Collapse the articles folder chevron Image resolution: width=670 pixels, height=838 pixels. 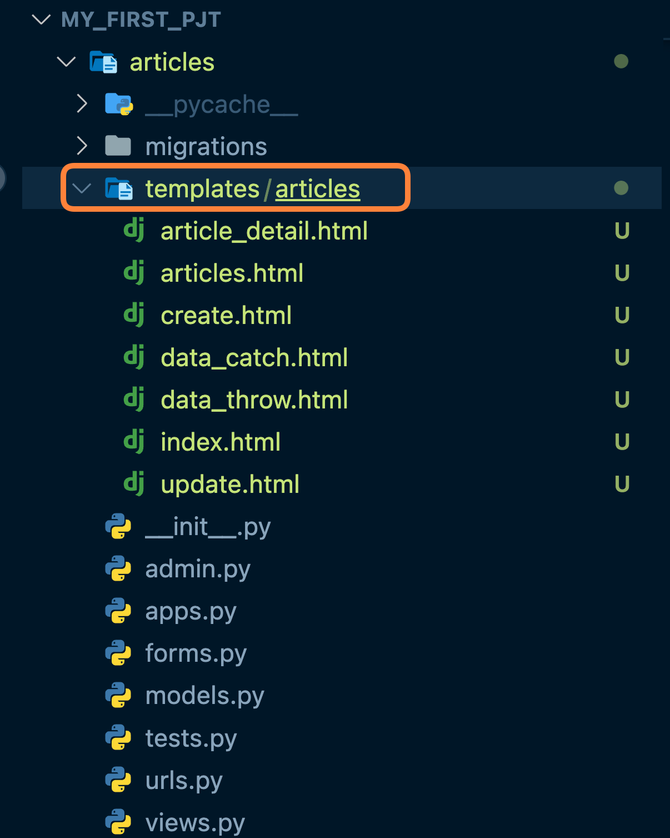(67, 62)
